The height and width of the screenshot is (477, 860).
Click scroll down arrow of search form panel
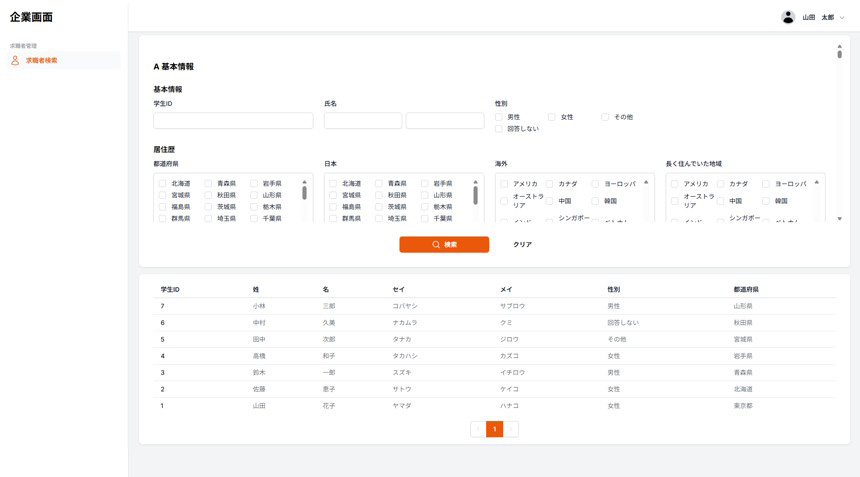click(839, 219)
